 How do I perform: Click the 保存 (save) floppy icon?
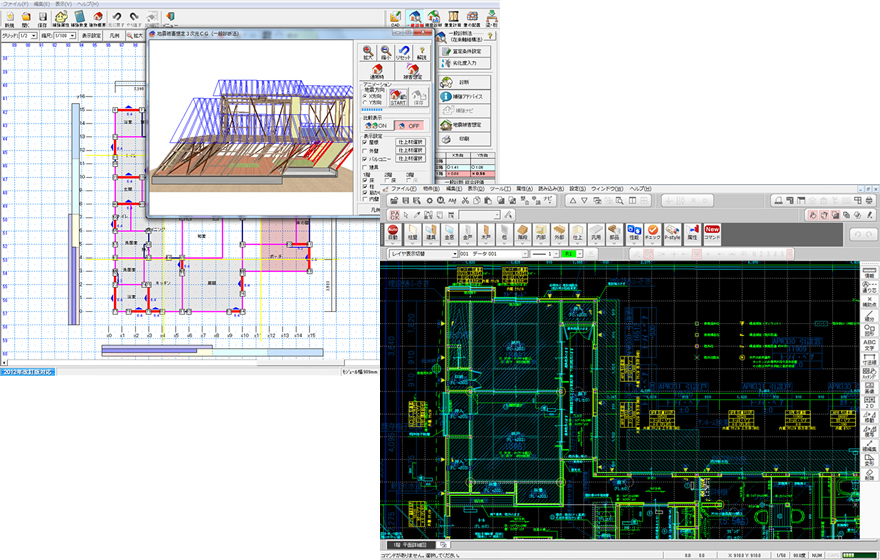tap(43, 19)
